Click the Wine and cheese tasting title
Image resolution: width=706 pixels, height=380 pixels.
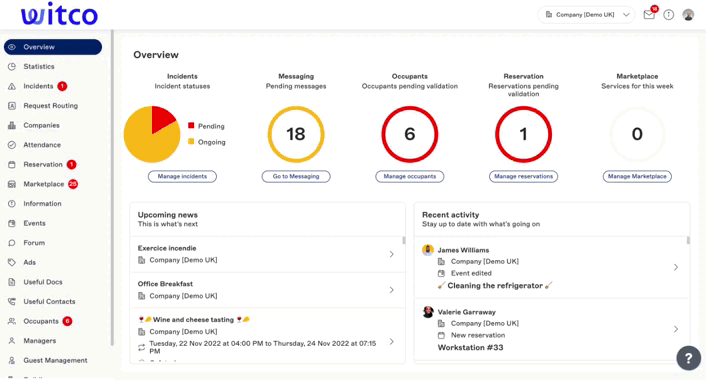194,320
